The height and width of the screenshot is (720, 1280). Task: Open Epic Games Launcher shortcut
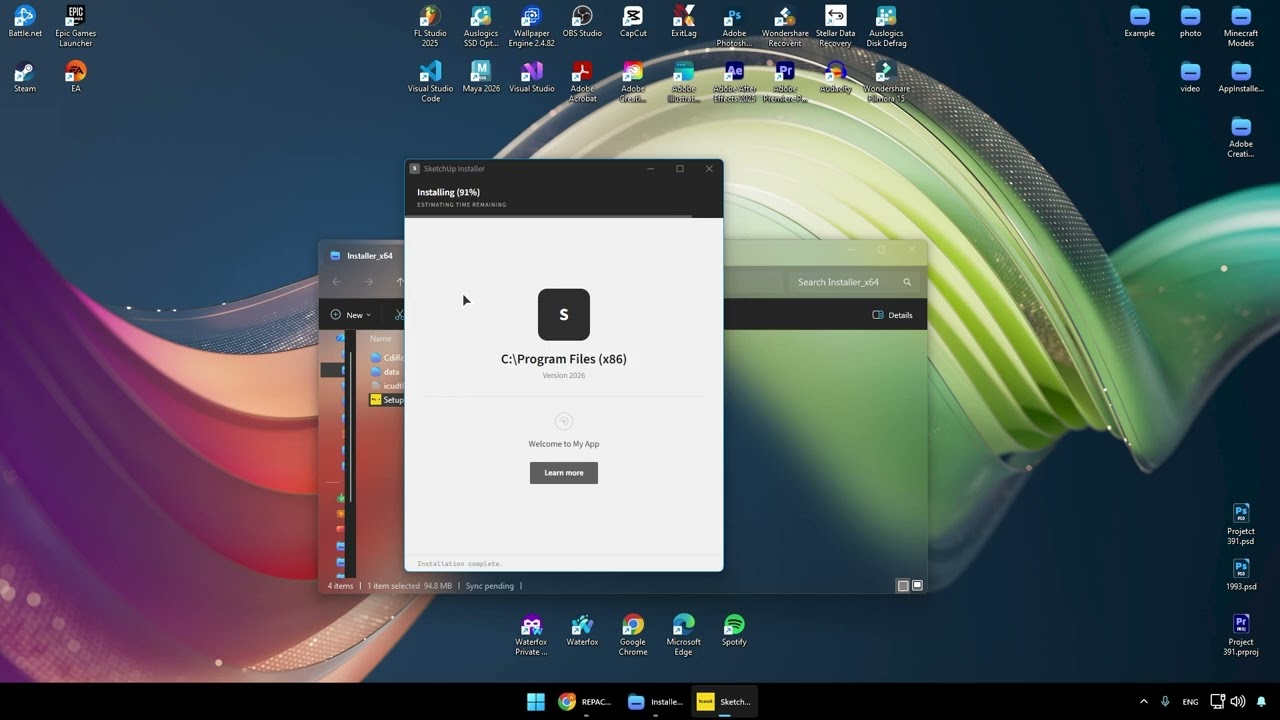76,26
